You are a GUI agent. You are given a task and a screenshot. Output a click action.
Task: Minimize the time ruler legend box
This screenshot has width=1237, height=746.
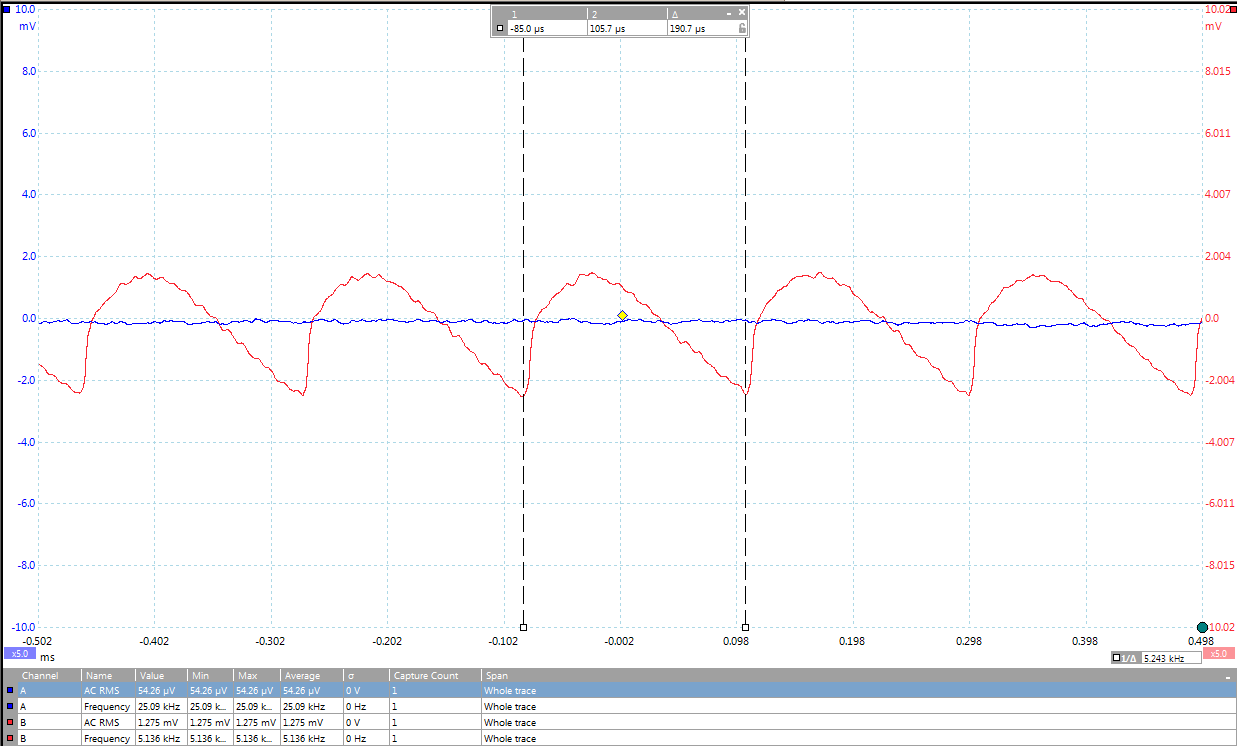point(729,13)
